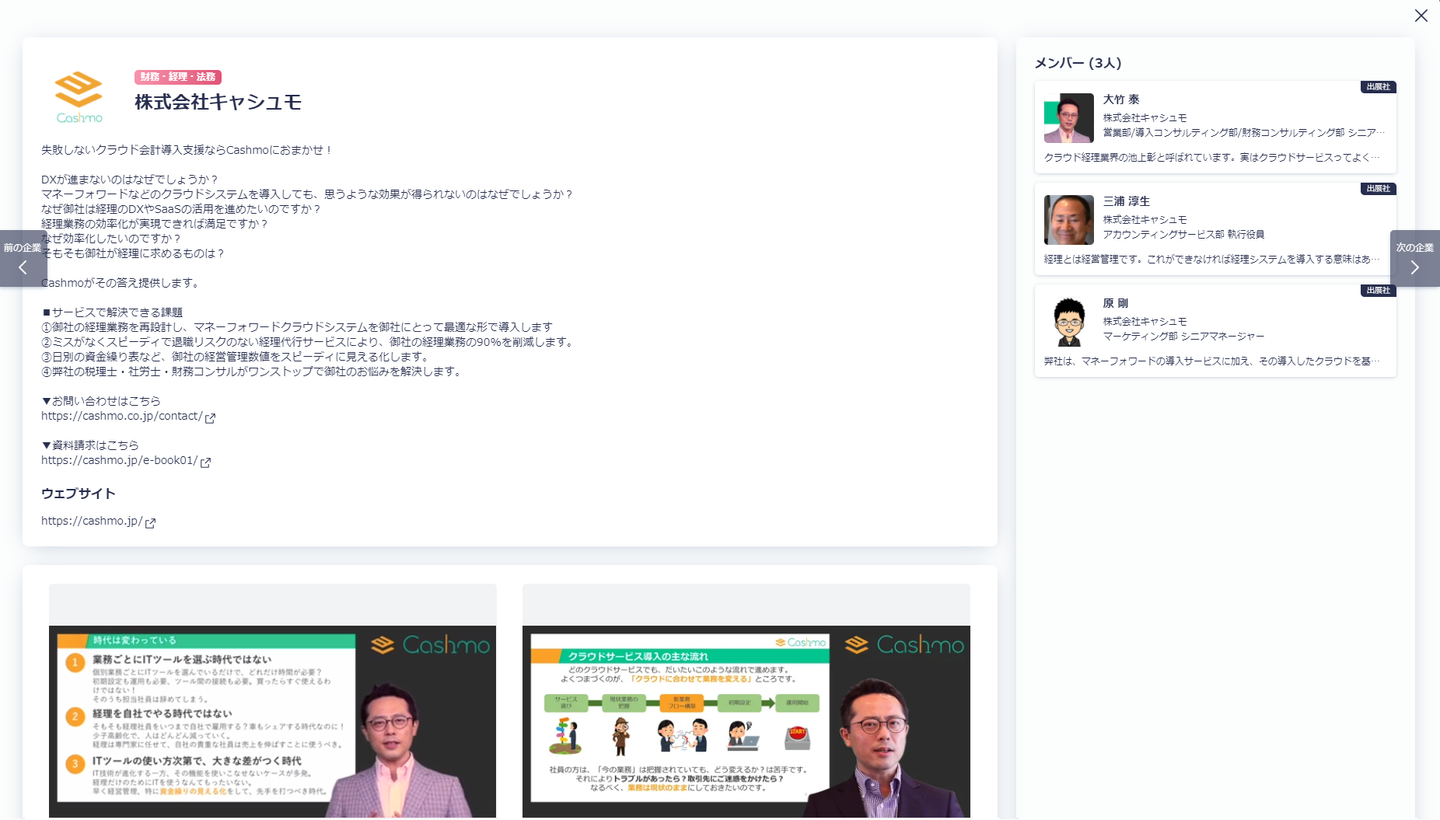Click 三浦 淳生 title アカウンティングサービス部 執行役員
Screen dimensions: 1440x820
pyautogui.click(x=1184, y=235)
